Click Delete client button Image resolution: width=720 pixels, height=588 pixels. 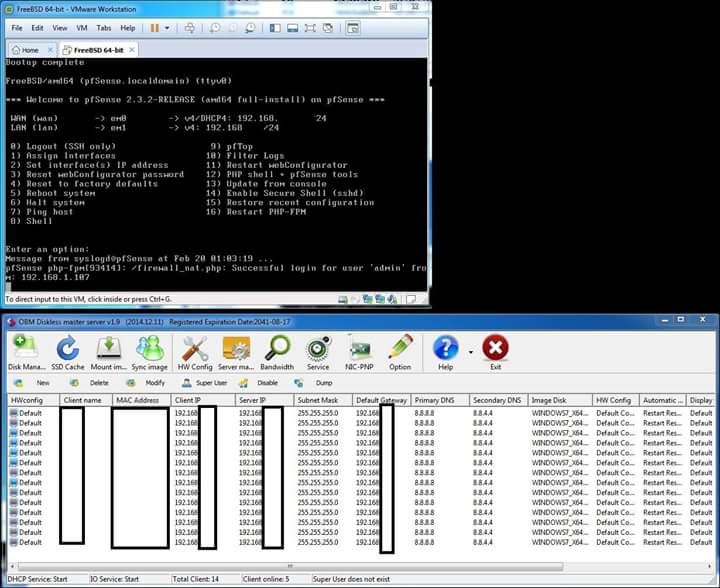[90, 383]
